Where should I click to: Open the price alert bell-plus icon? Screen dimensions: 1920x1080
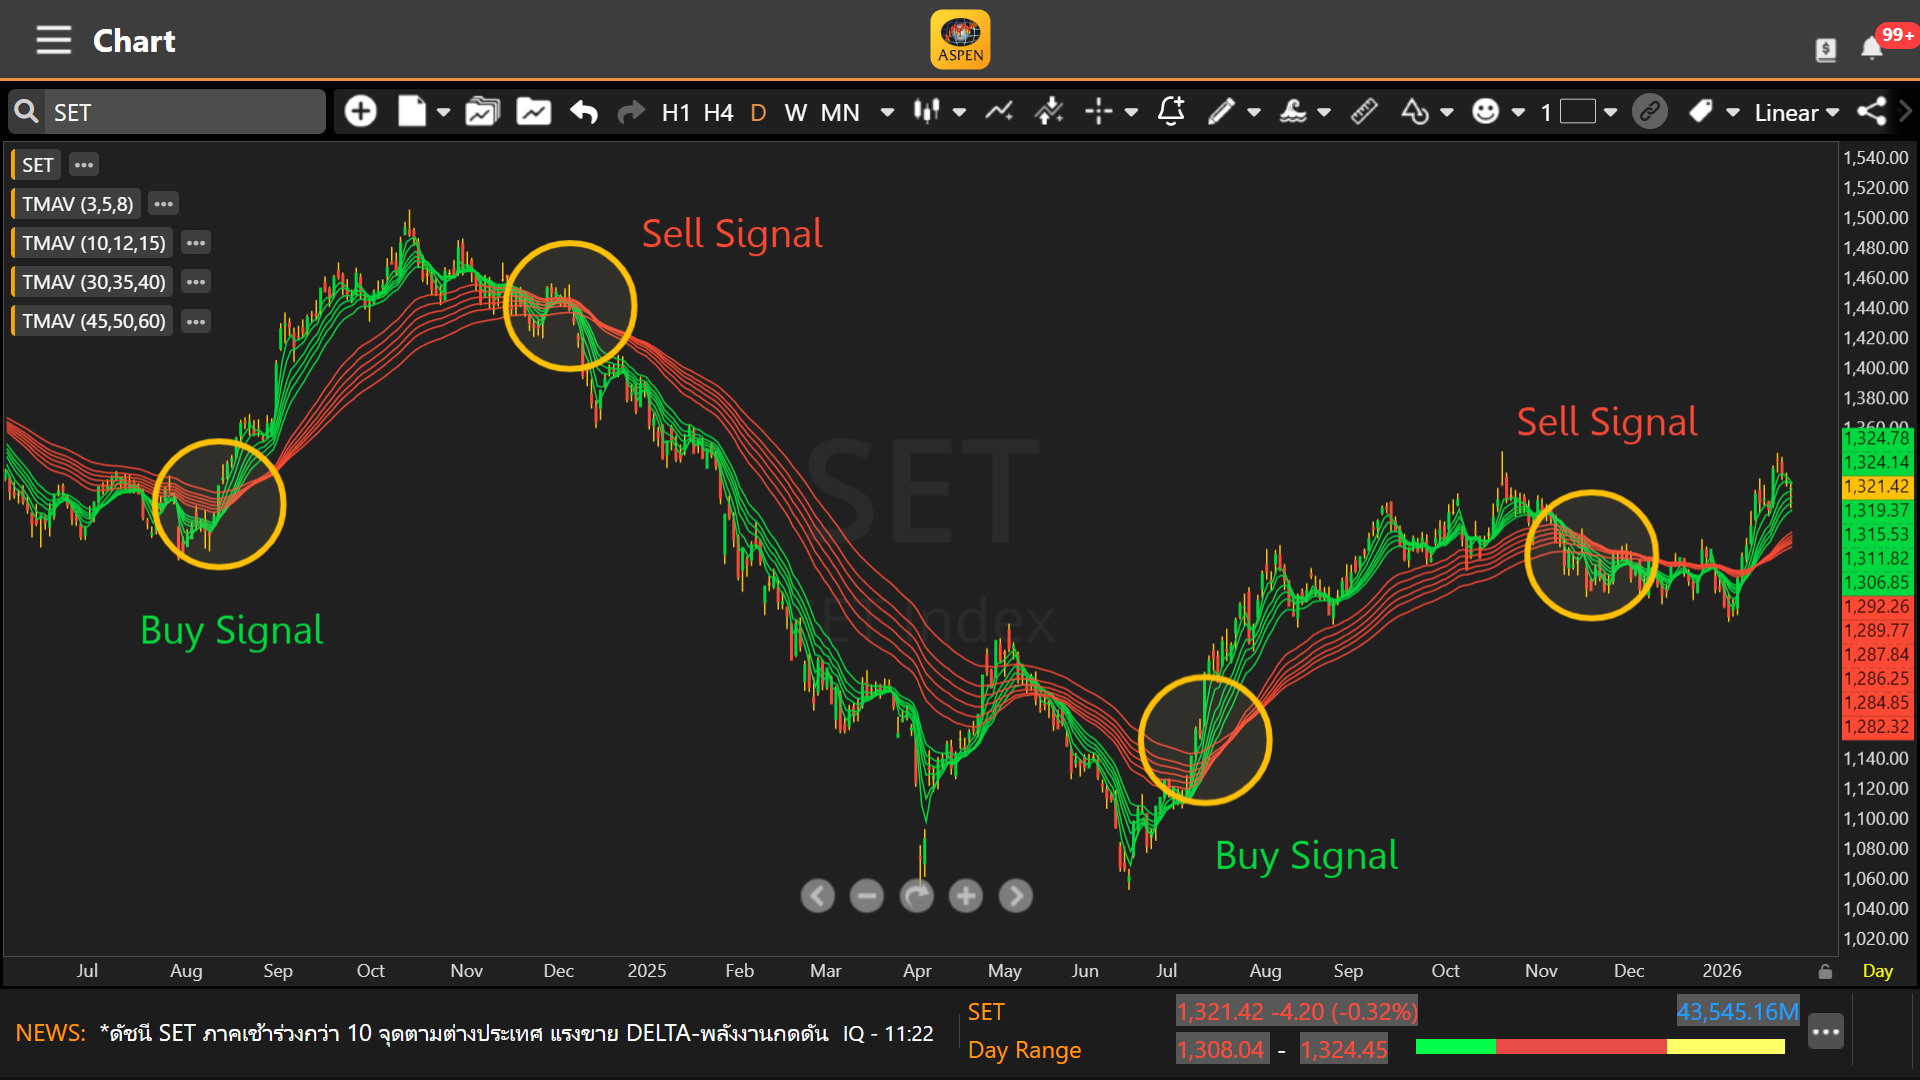tap(1171, 111)
